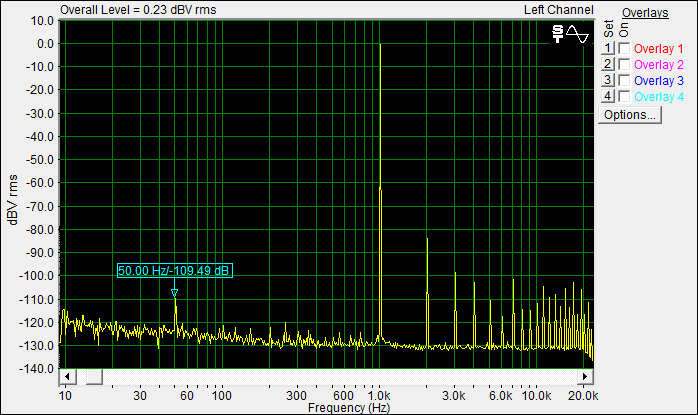Click the 100 frequency axis value
Image resolution: width=698 pixels, height=415 pixels.
coord(221,395)
